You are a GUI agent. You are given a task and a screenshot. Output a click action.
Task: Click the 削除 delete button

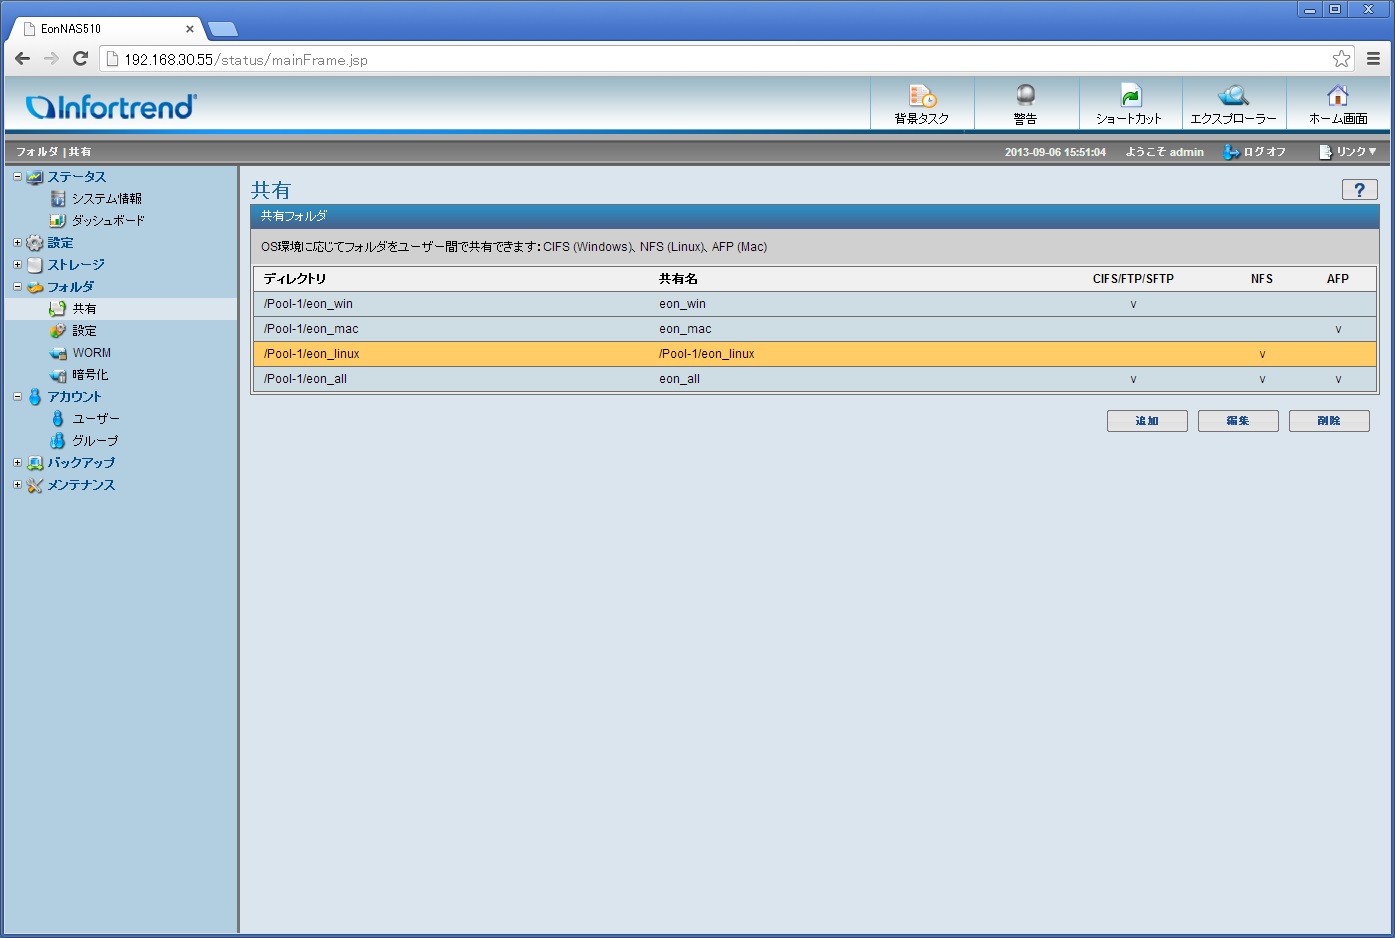(1329, 421)
